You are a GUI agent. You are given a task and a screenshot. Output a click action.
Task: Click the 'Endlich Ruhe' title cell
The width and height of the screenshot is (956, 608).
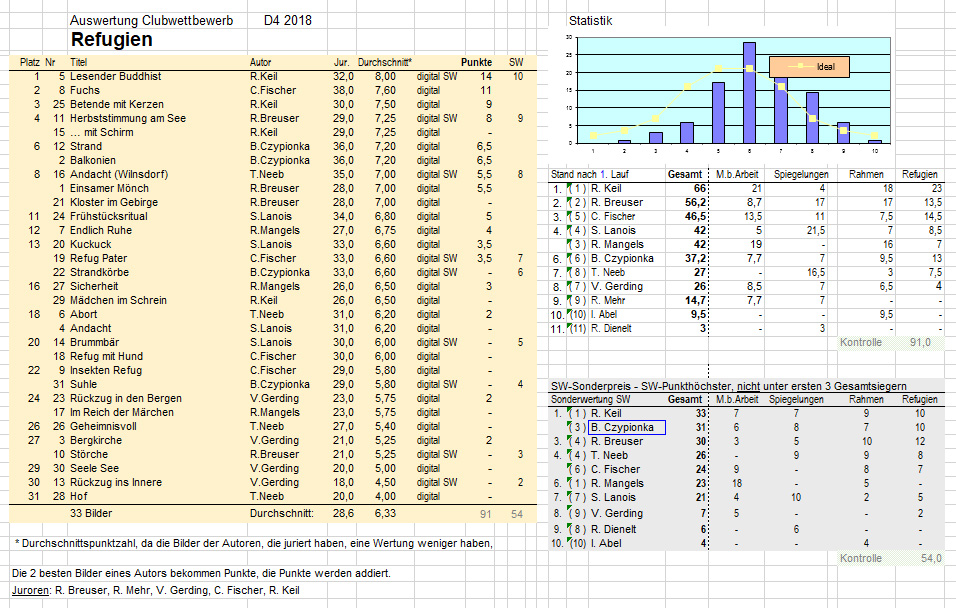click(x=101, y=231)
